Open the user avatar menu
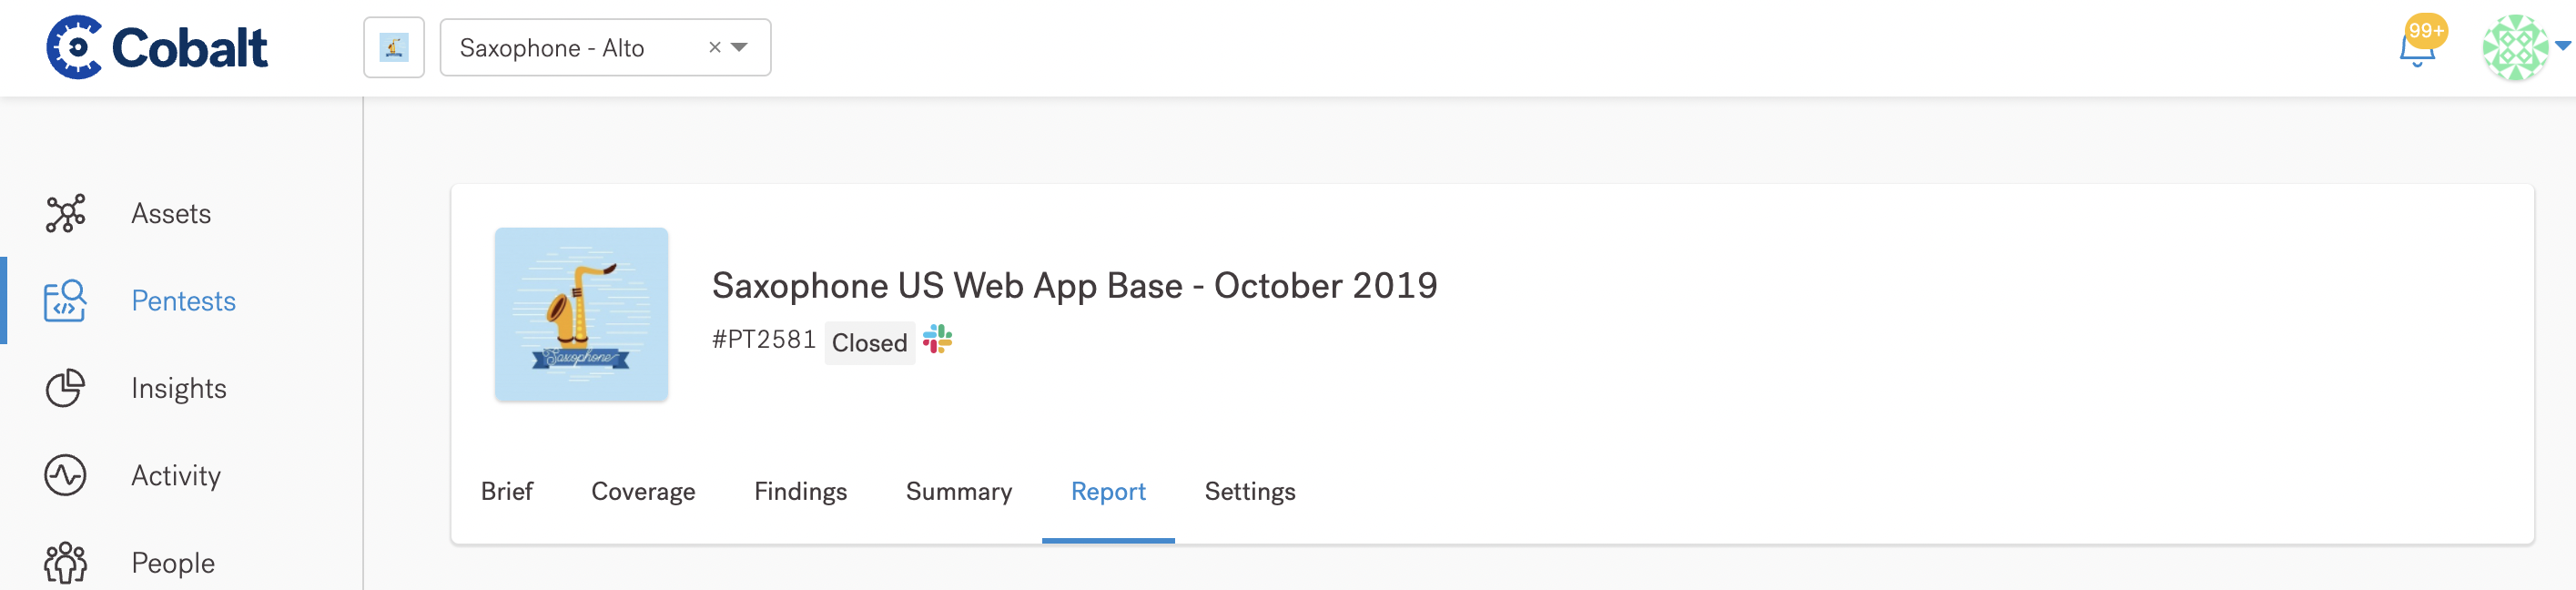This screenshot has width=2576, height=590. coord(2515,47)
